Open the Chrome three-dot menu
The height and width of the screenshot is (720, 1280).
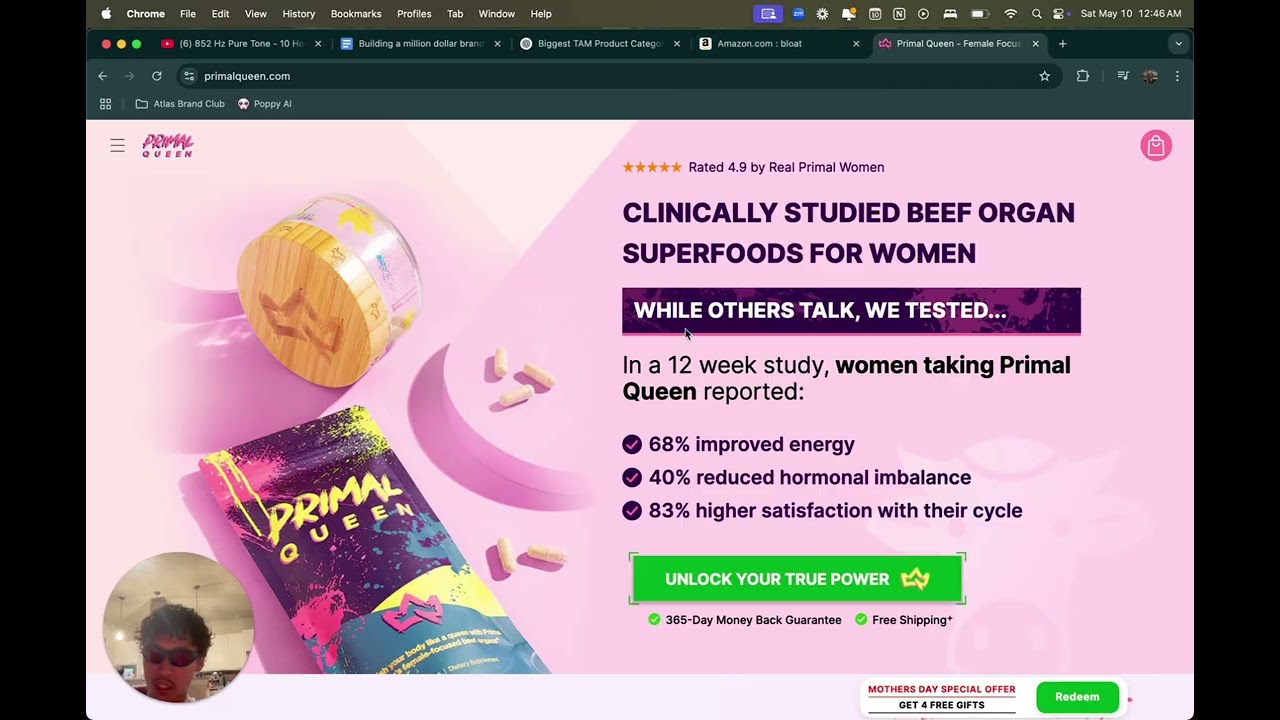click(x=1177, y=76)
